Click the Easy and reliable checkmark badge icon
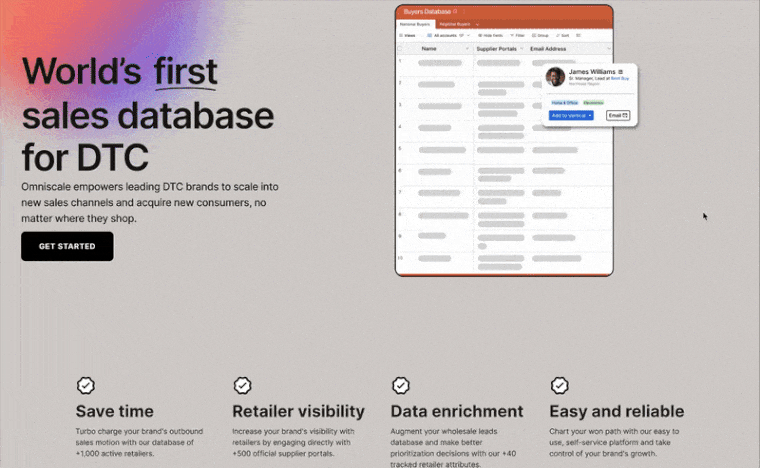The width and height of the screenshot is (760, 468). click(x=559, y=386)
